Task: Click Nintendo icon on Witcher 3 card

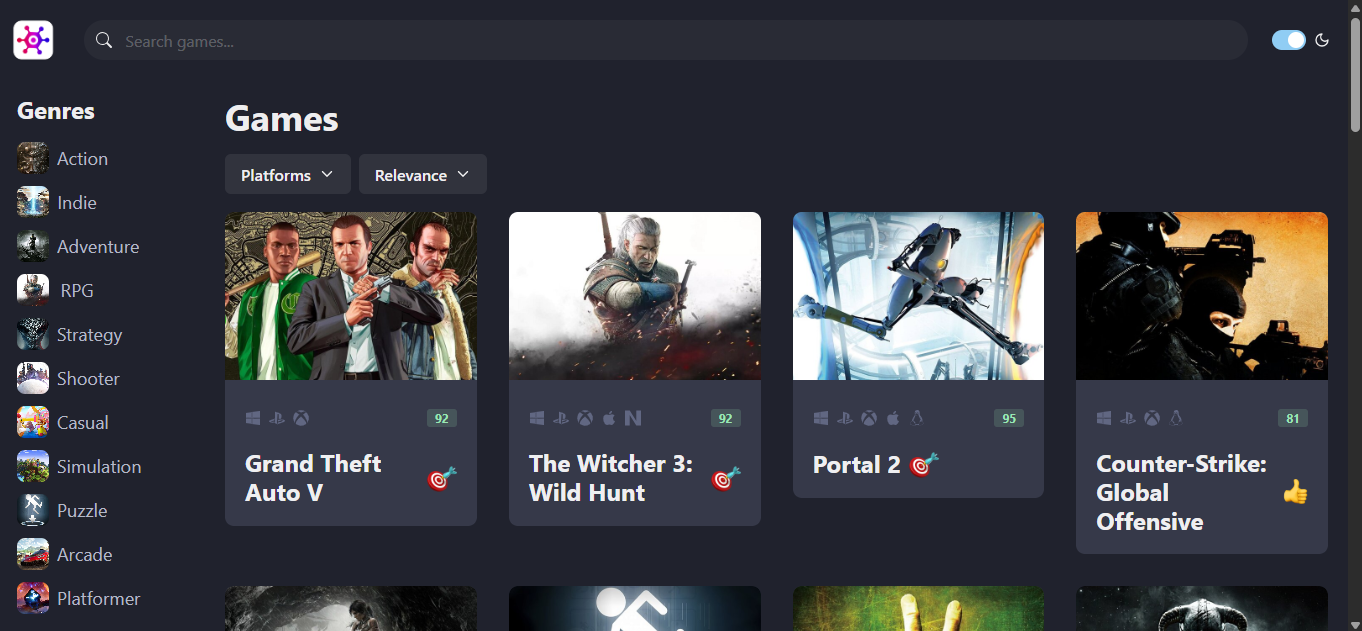Action: pyautogui.click(x=633, y=418)
